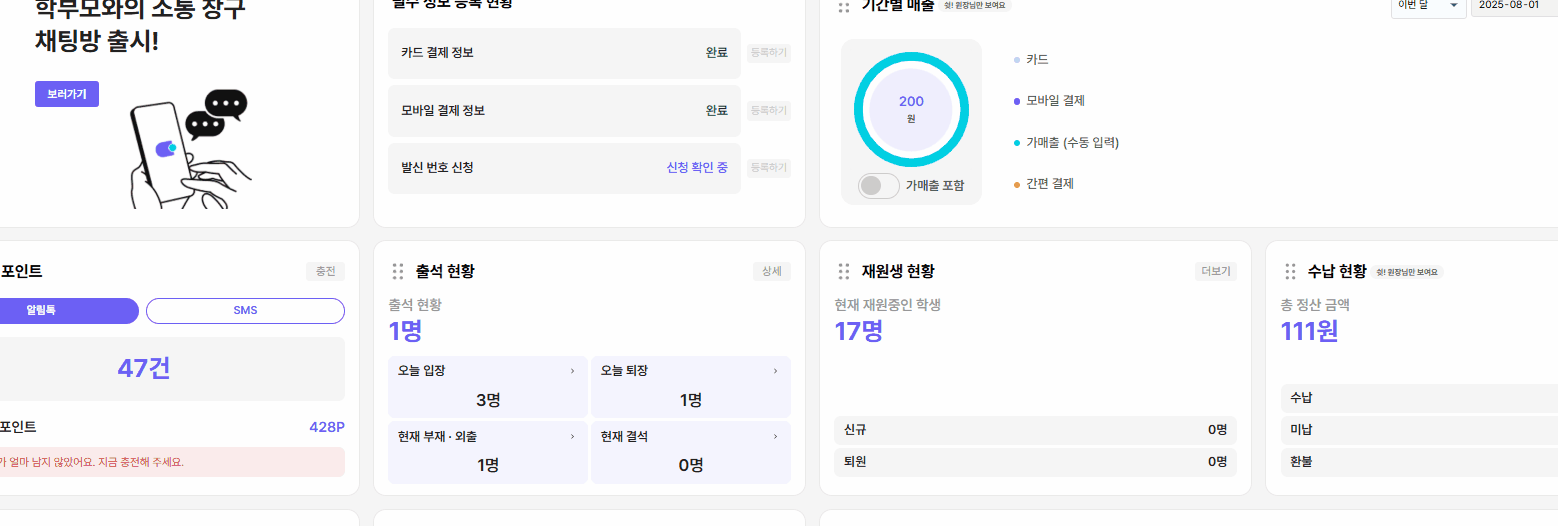Click the 상세 button in 출석 현황
The width and height of the screenshot is (1558, 526).
tap(771, 271)
